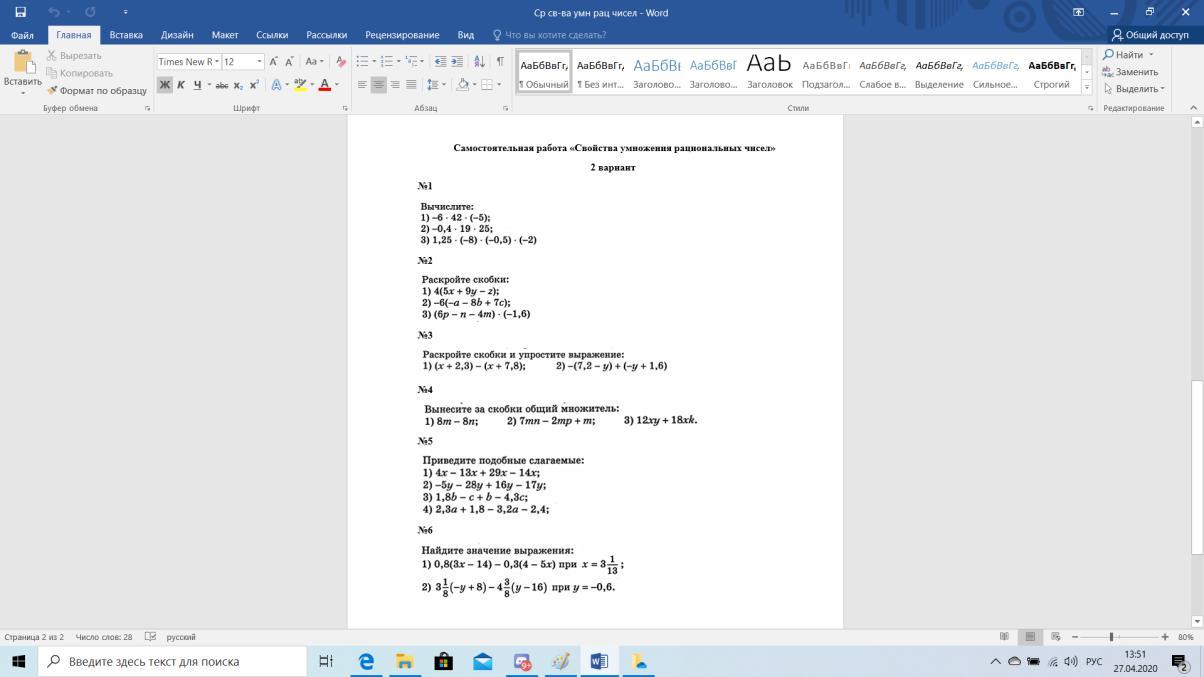
Task: Switch to the Макет tab
Action: [225, 35]
